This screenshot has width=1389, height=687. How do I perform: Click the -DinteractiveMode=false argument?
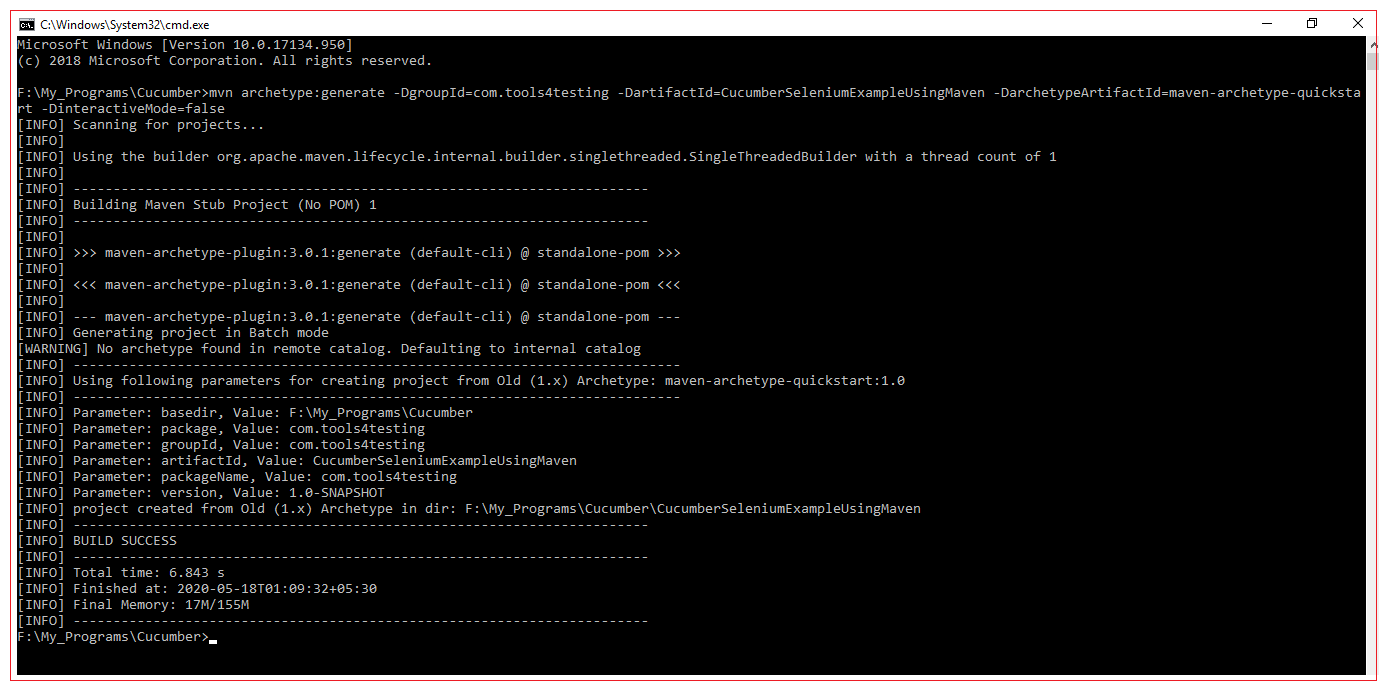pyautogui.click(x=133, y=109)
